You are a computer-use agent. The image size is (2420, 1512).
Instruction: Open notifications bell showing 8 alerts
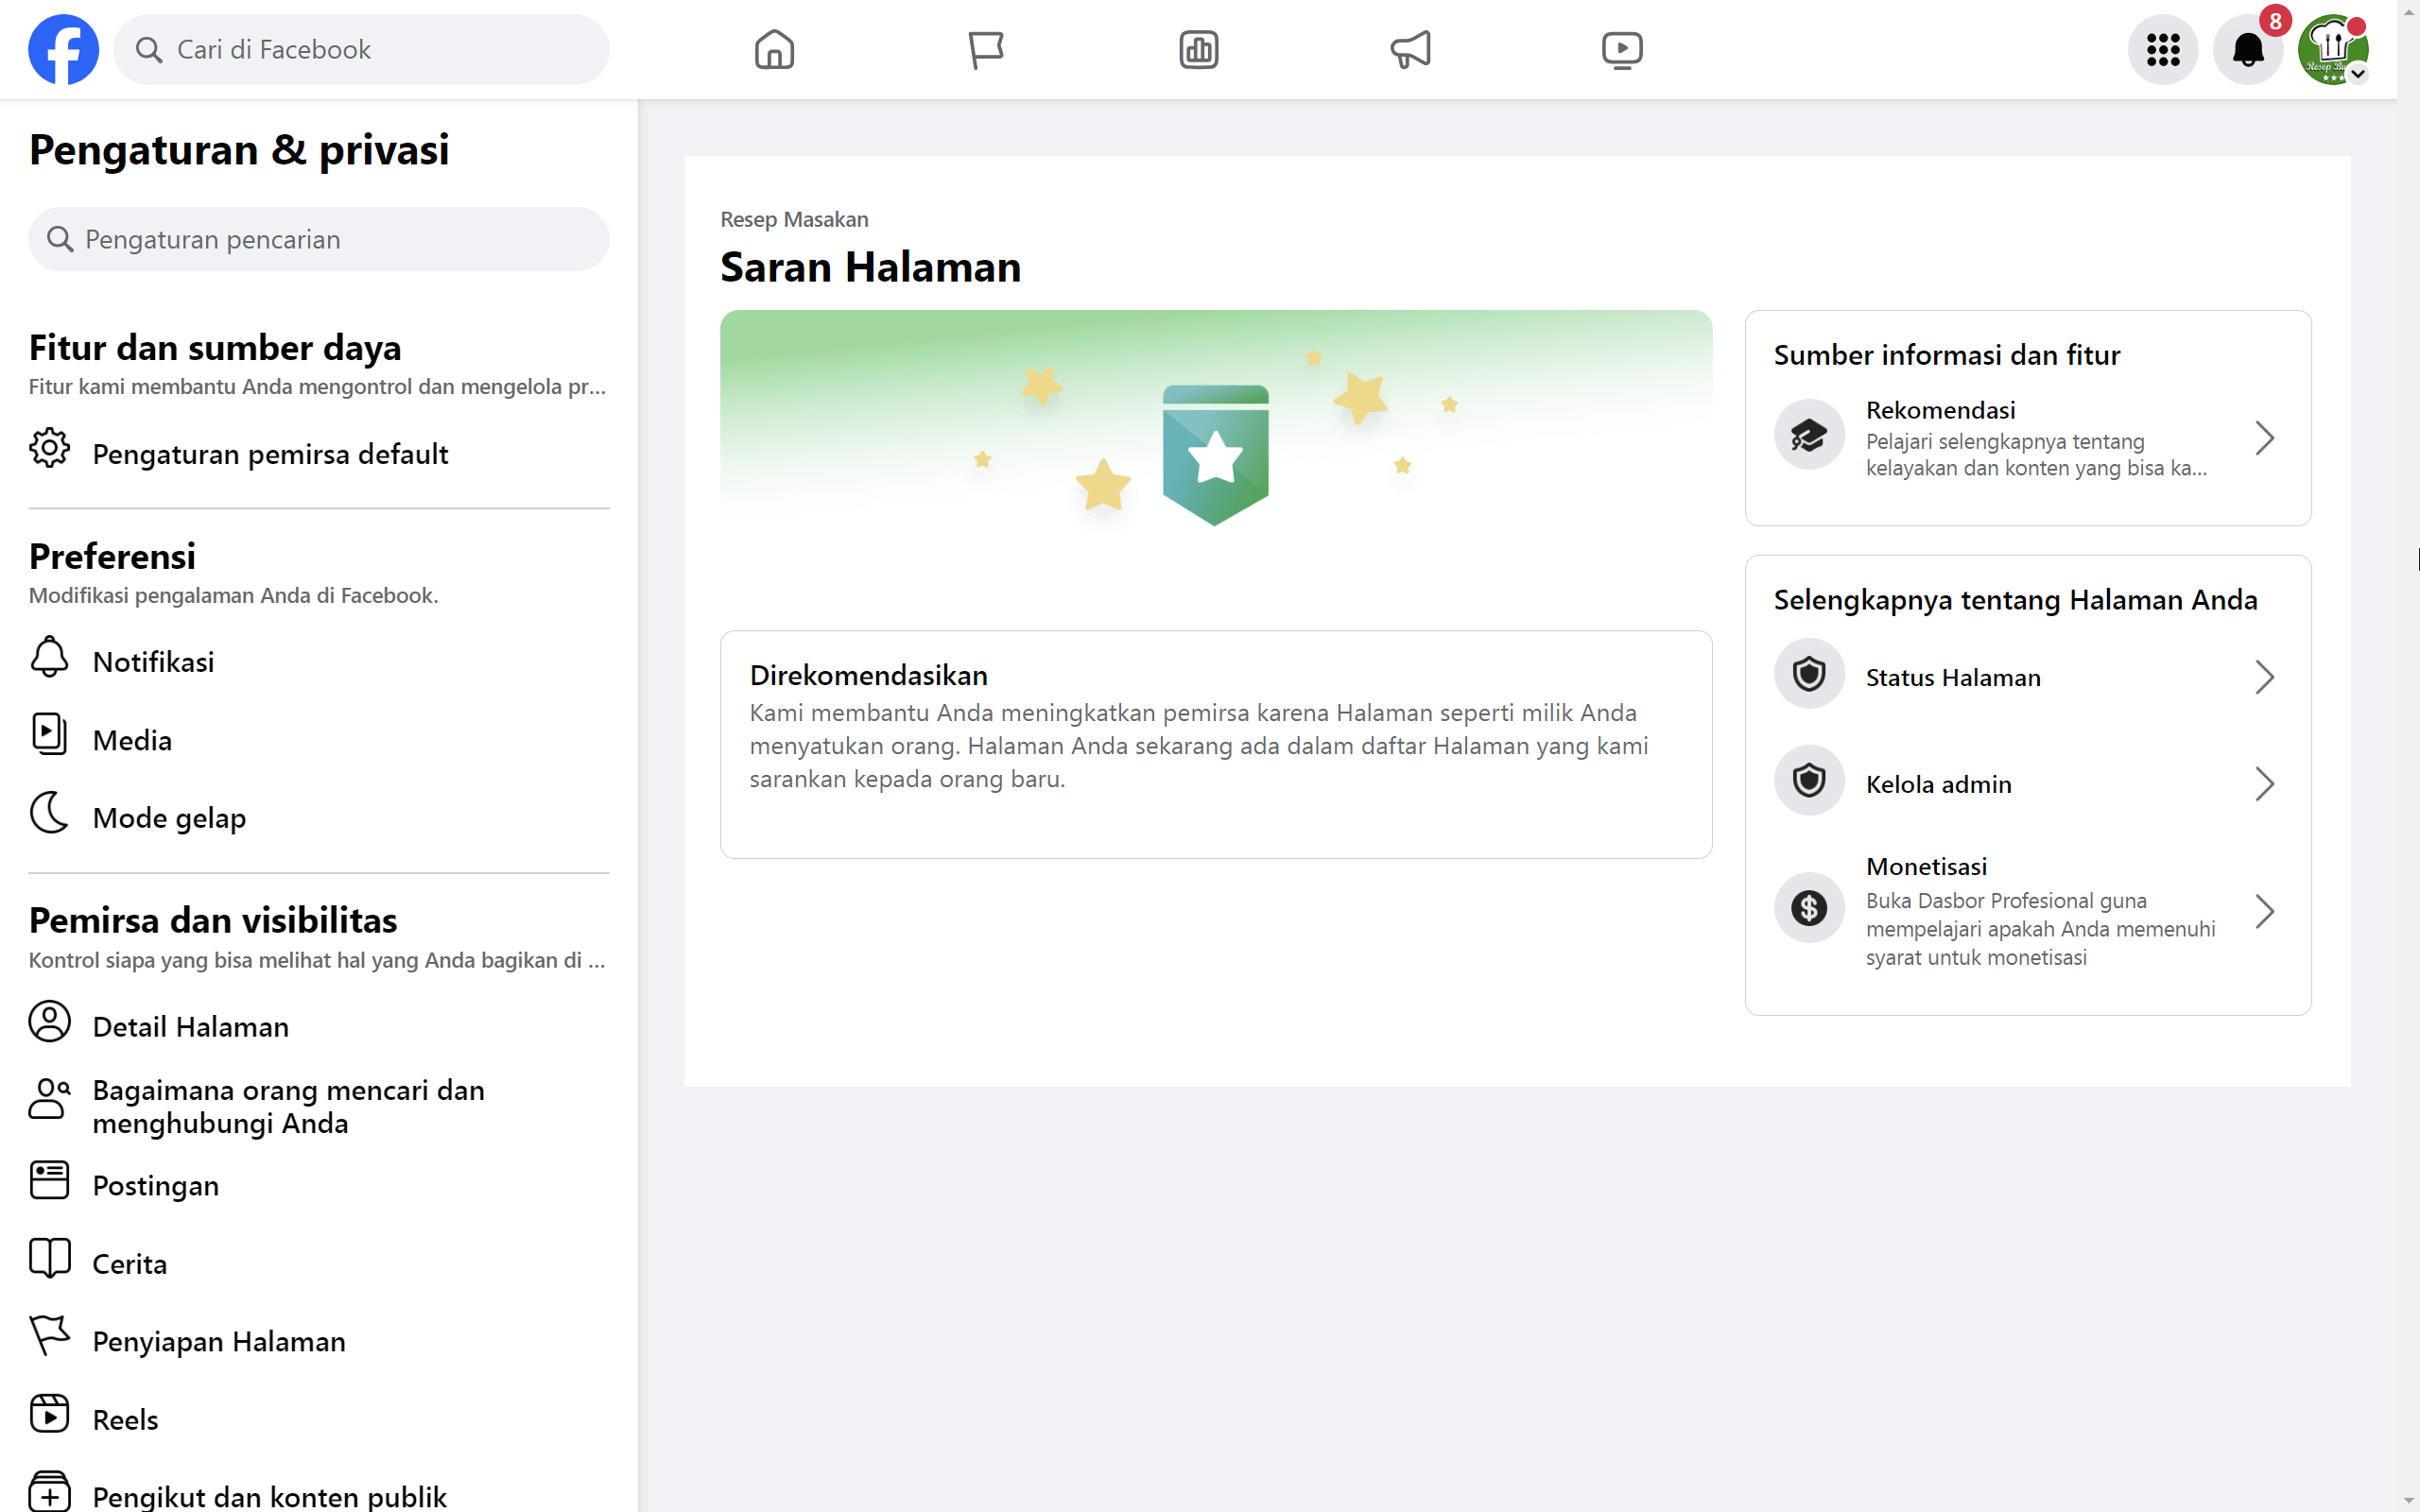pos(2248,48)
